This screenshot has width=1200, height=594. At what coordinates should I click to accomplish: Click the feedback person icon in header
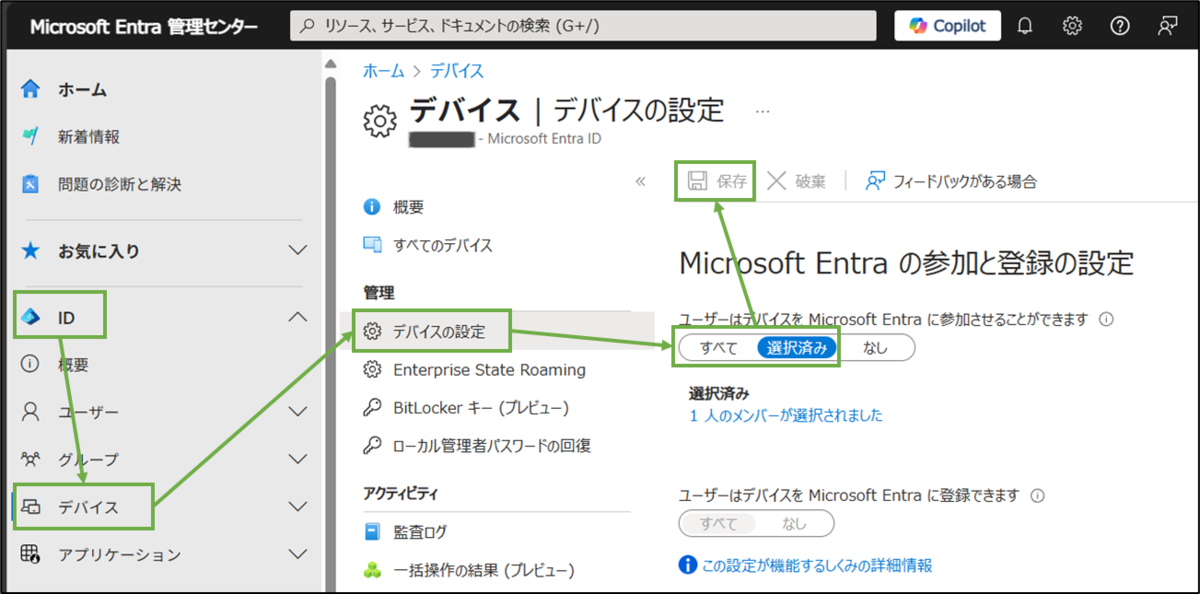[x=1167, y=26]
